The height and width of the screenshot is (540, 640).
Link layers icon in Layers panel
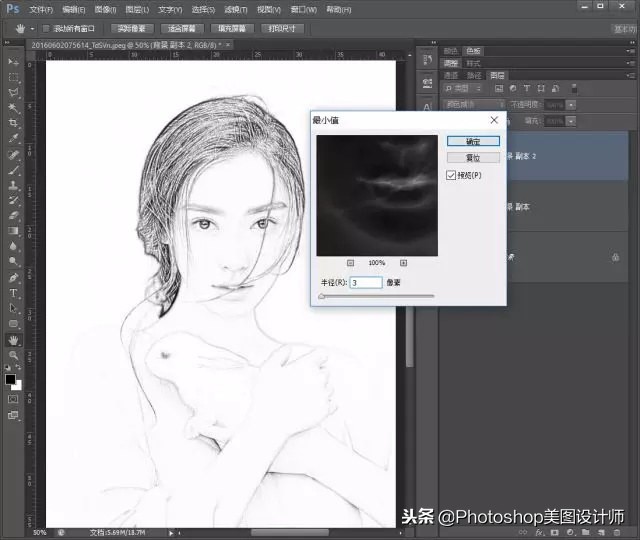(523, 532)
